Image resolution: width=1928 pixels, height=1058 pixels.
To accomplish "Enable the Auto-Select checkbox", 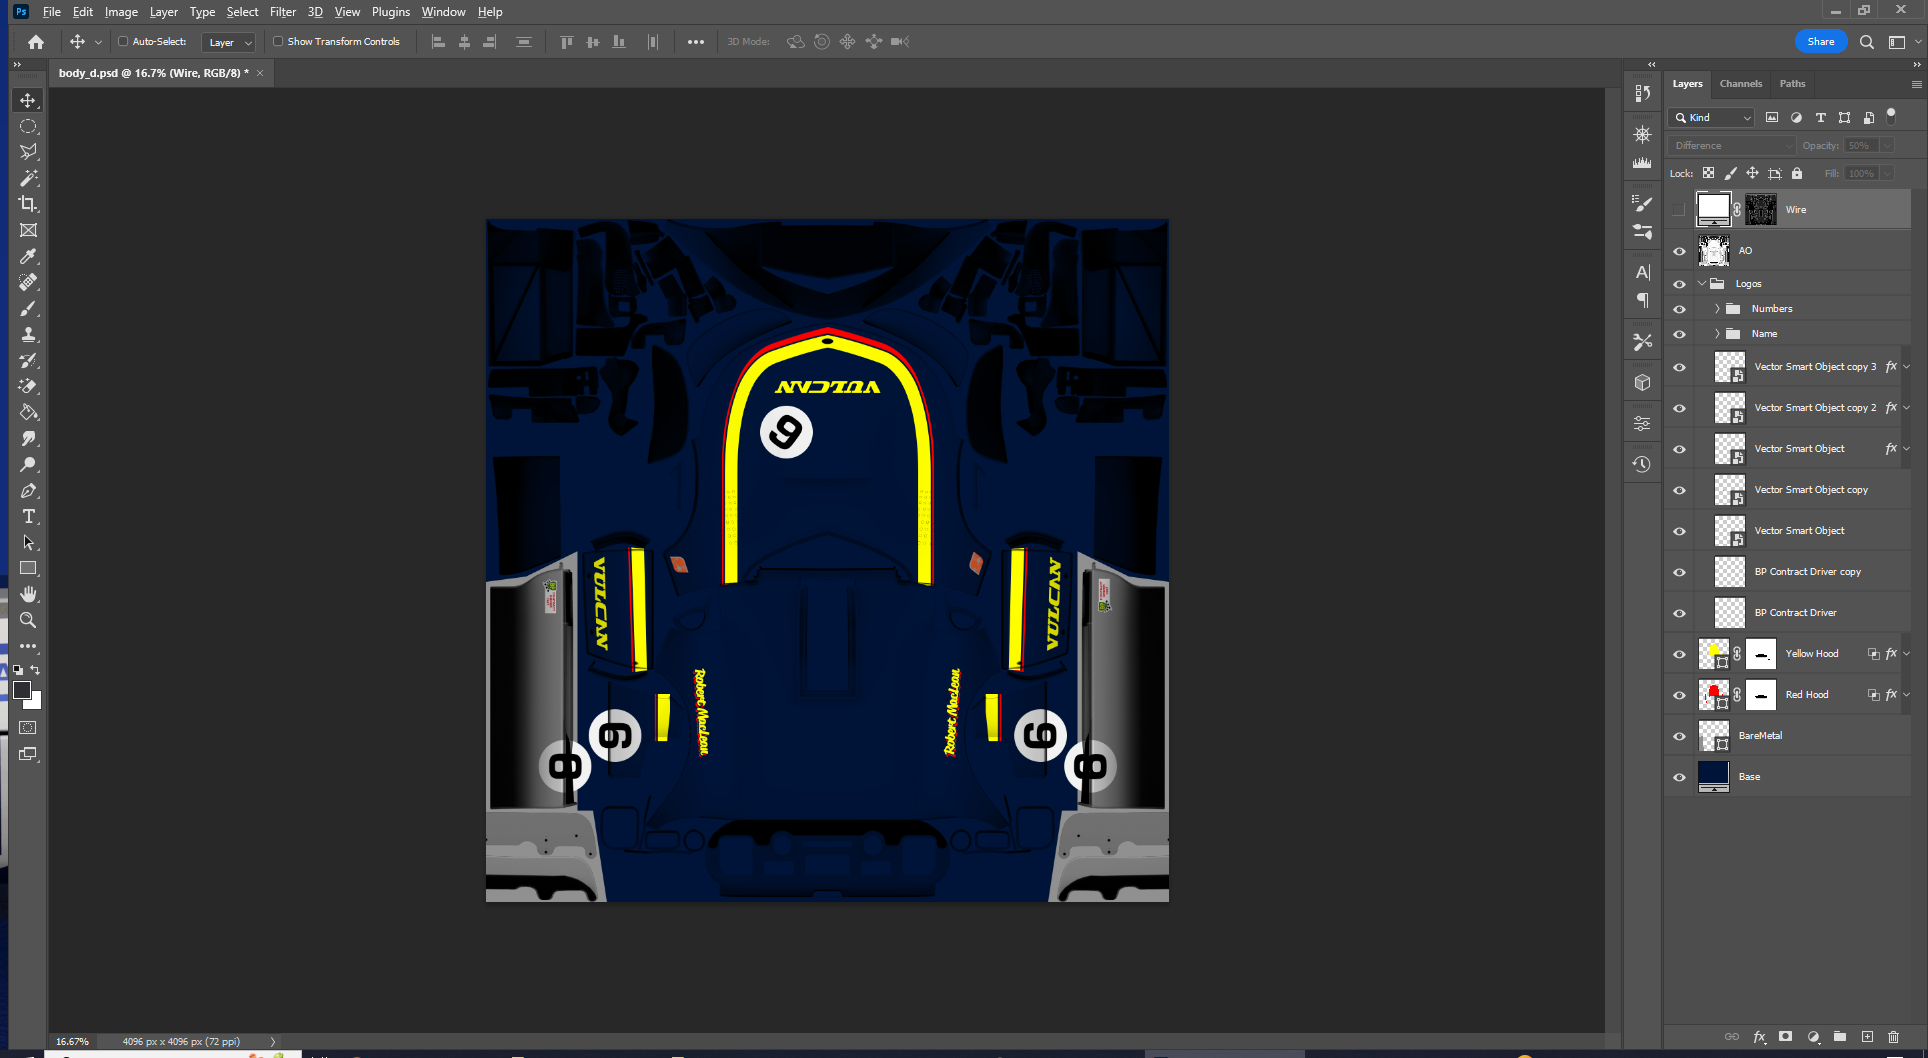I will pyautogui.click(x=123, y=42).
